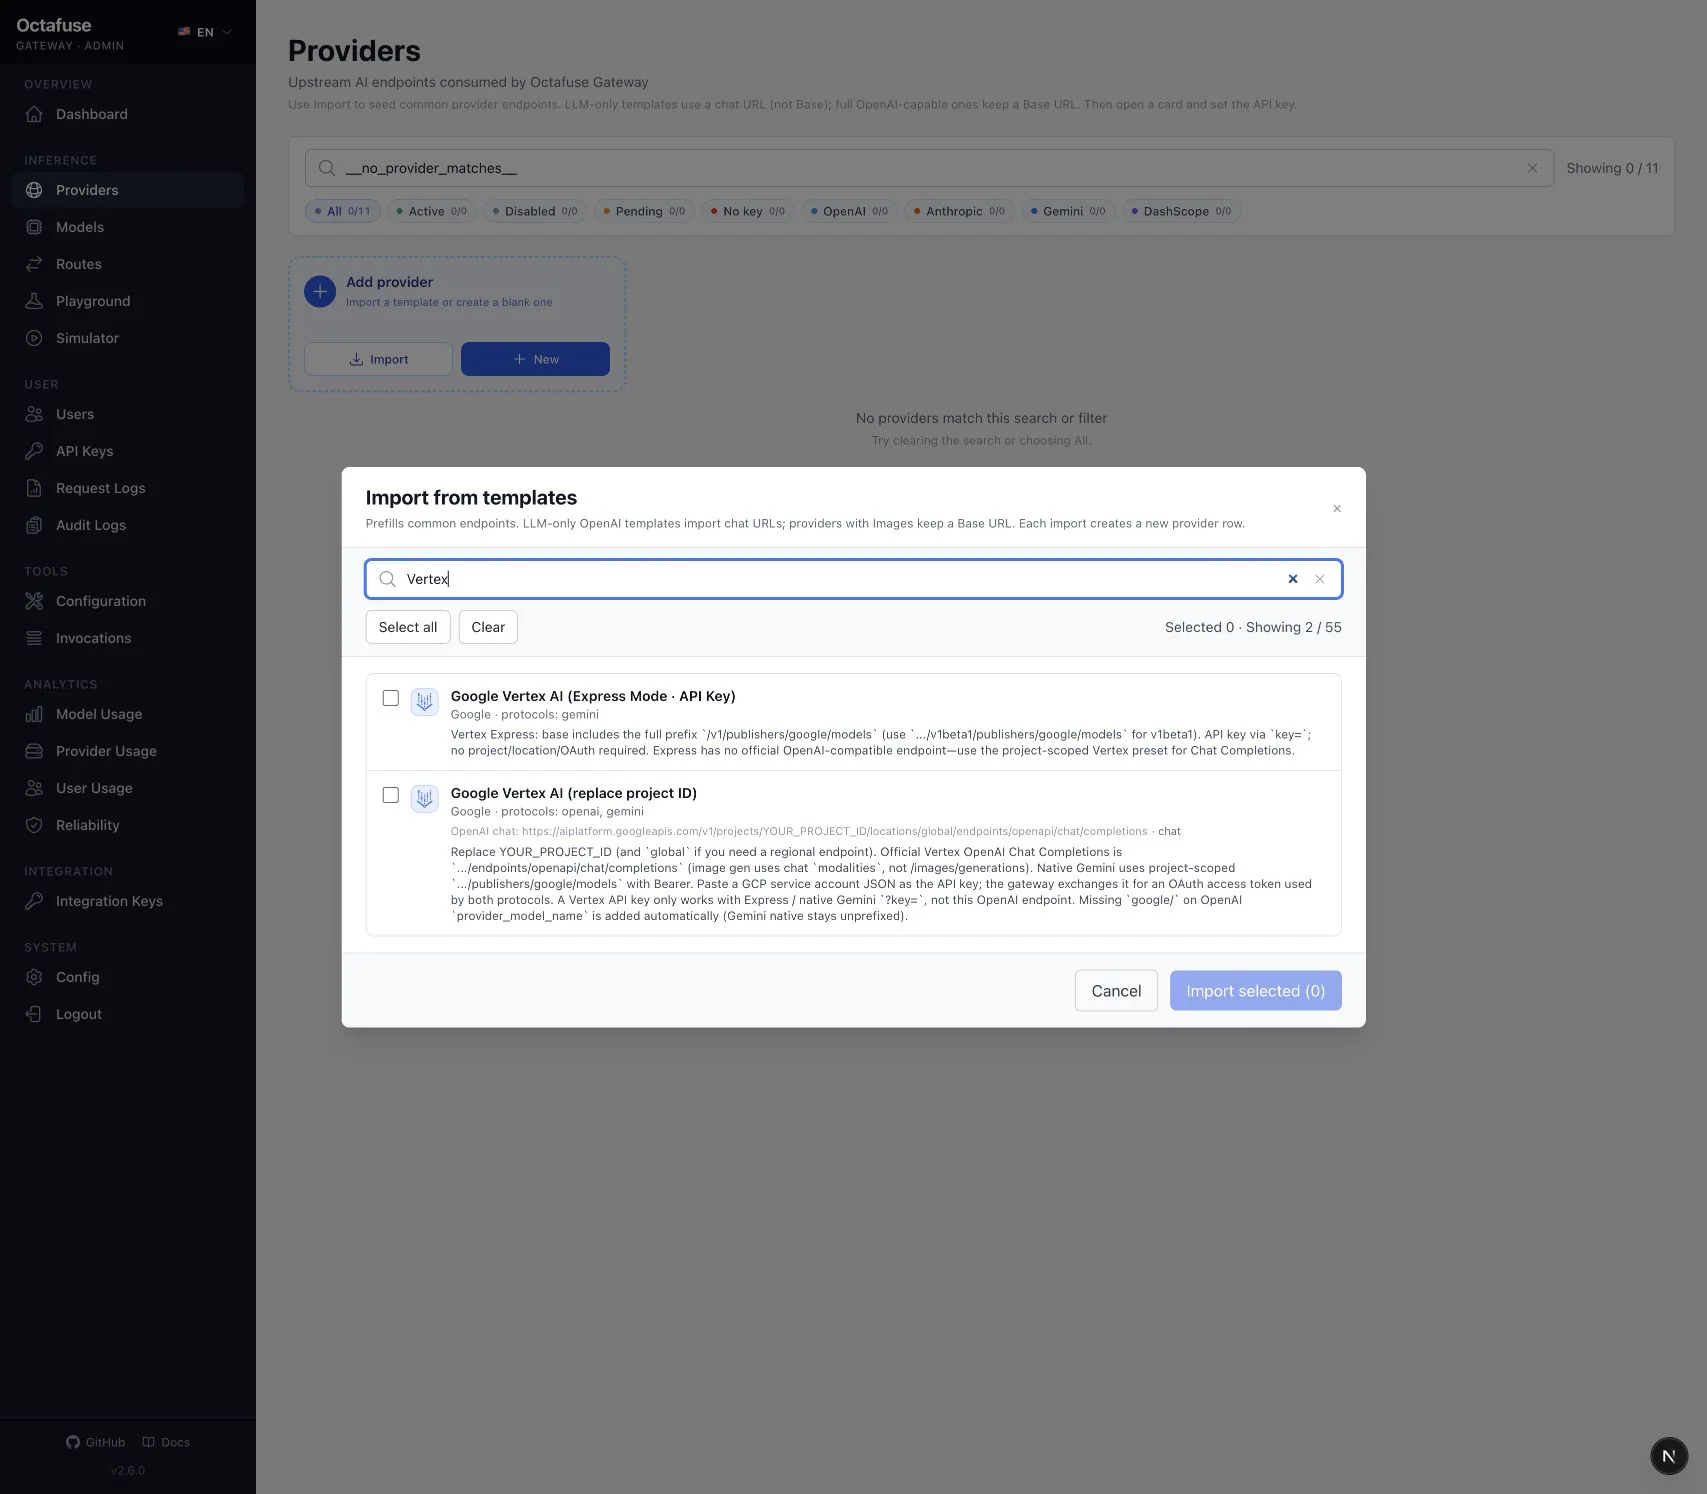The height and width of the screenshot is (1494, 1707).
Task: Click the Configuration tools icon
Action: click(x=34, y=601)
